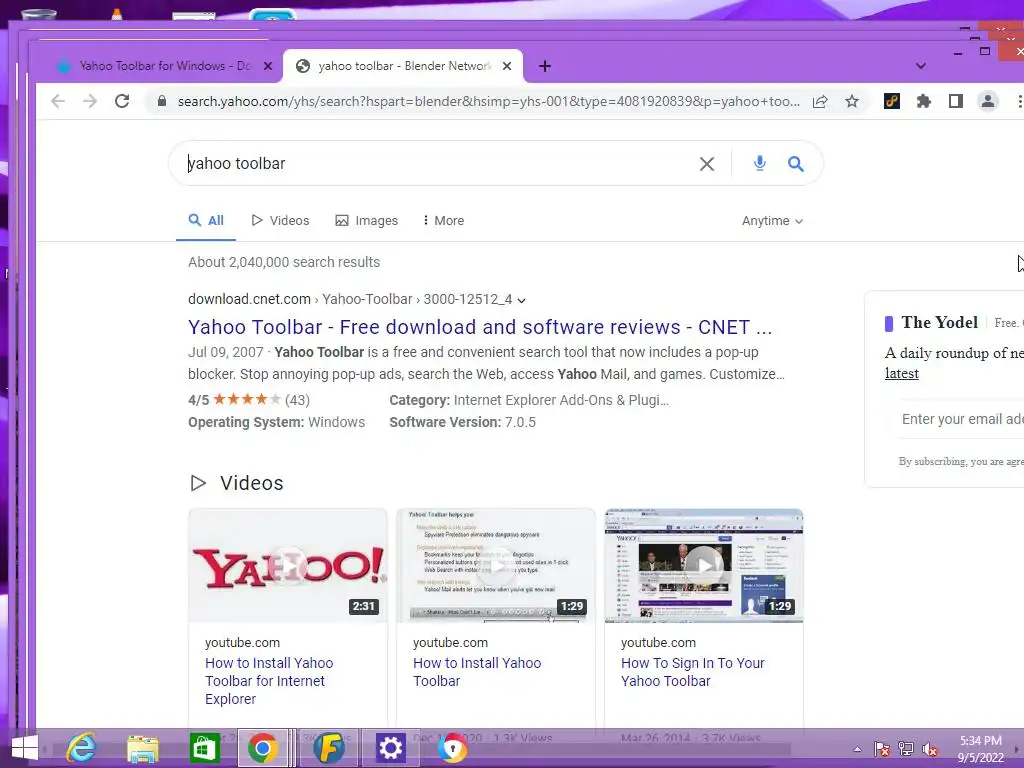Open the Extensions puzzle menu
1024x768 pixels.
923,101
